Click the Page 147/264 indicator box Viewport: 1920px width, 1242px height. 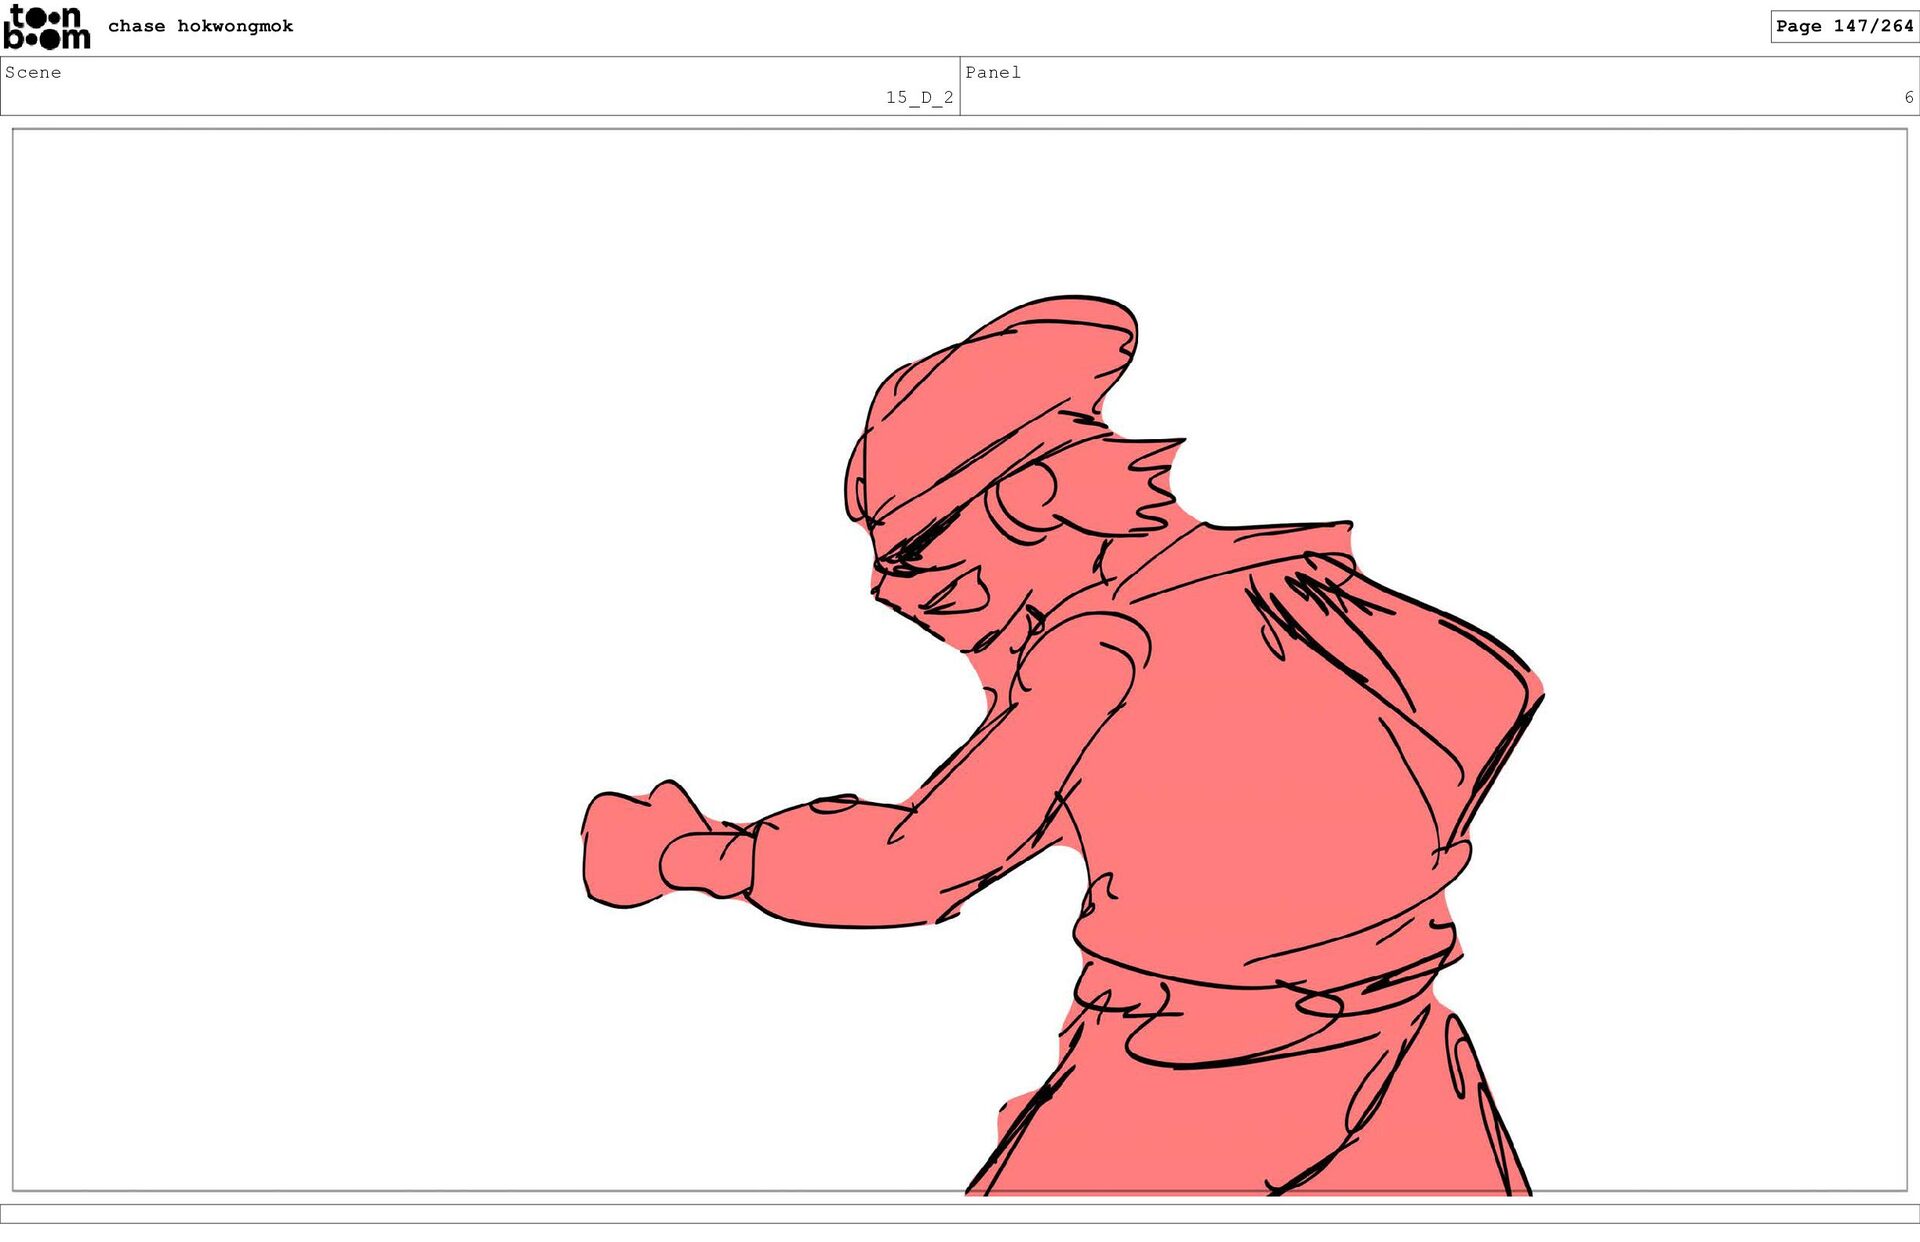click(1843, 26)
